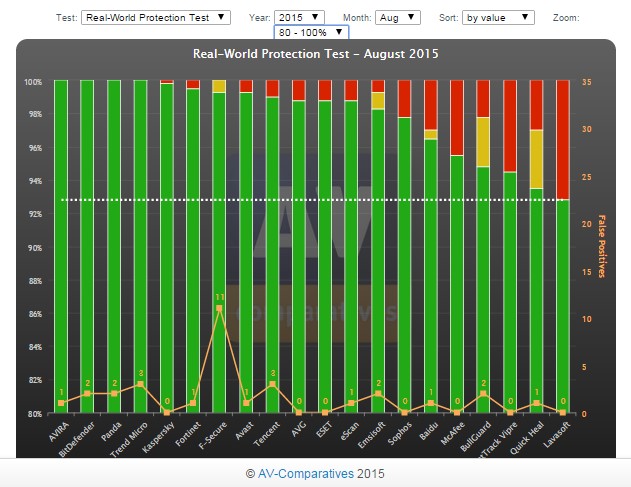
Task: Click the 100% left axis label
Action: [x=33, y=82]
